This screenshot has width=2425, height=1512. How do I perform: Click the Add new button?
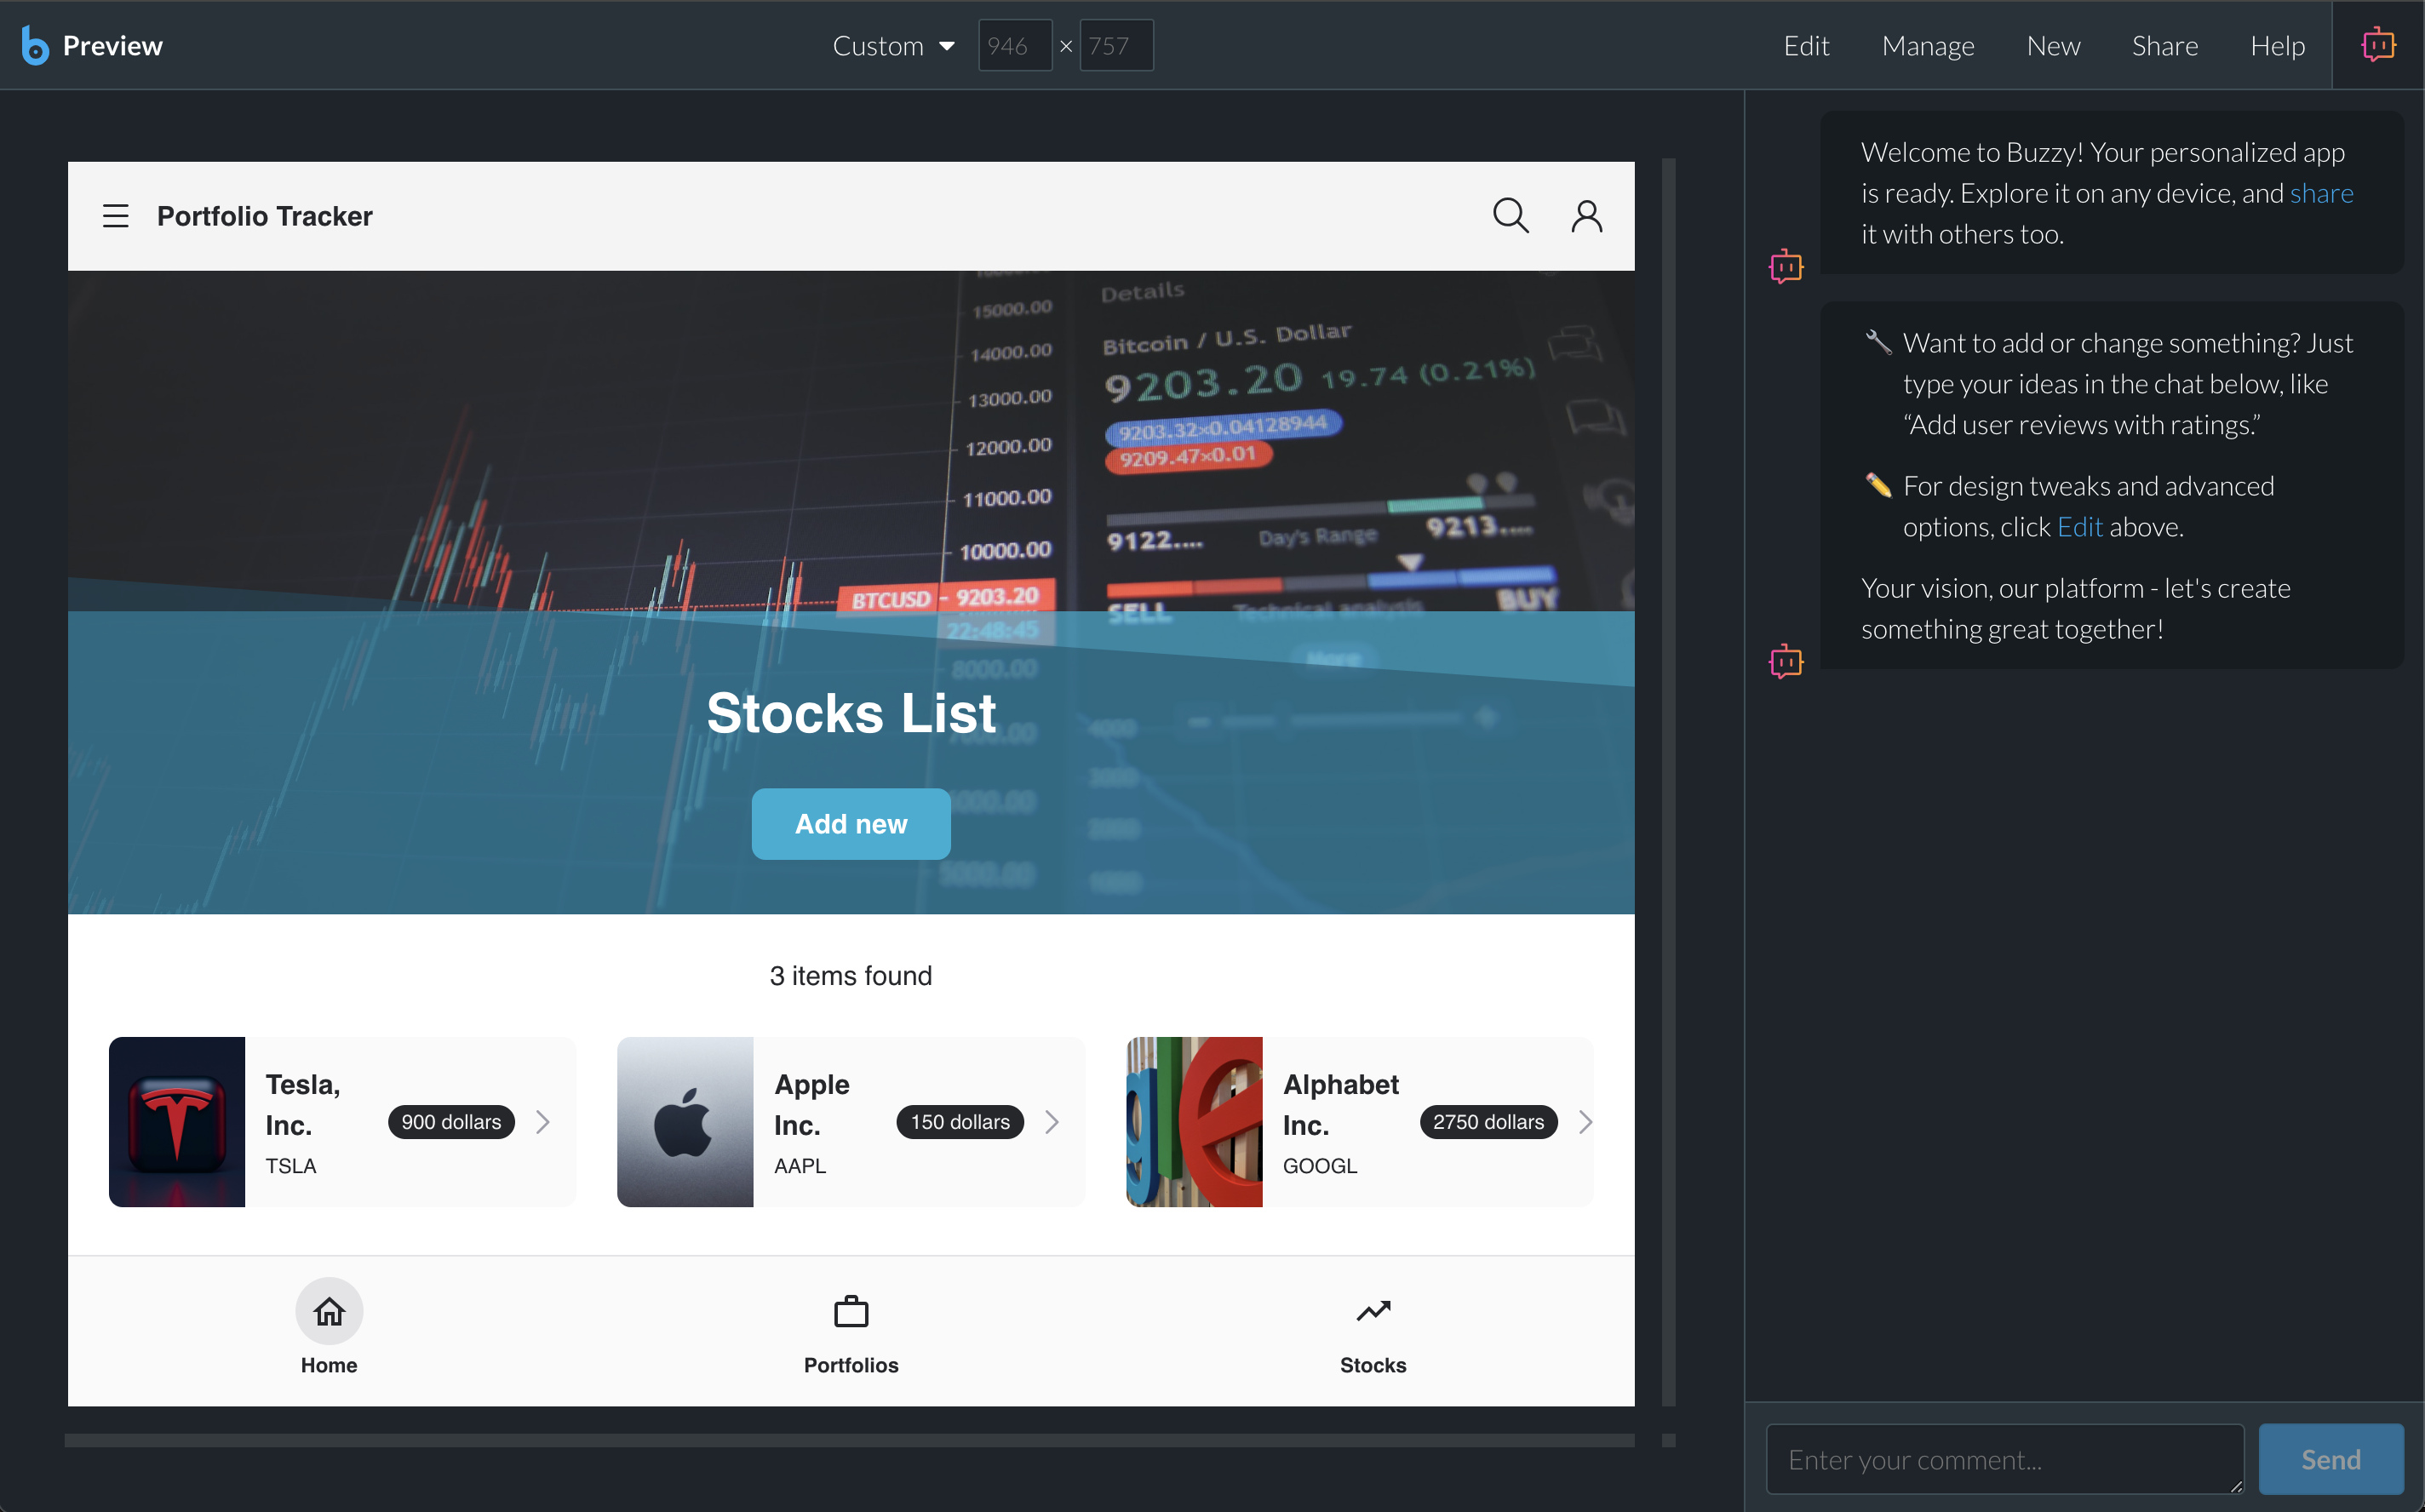[x=851, y=824]
